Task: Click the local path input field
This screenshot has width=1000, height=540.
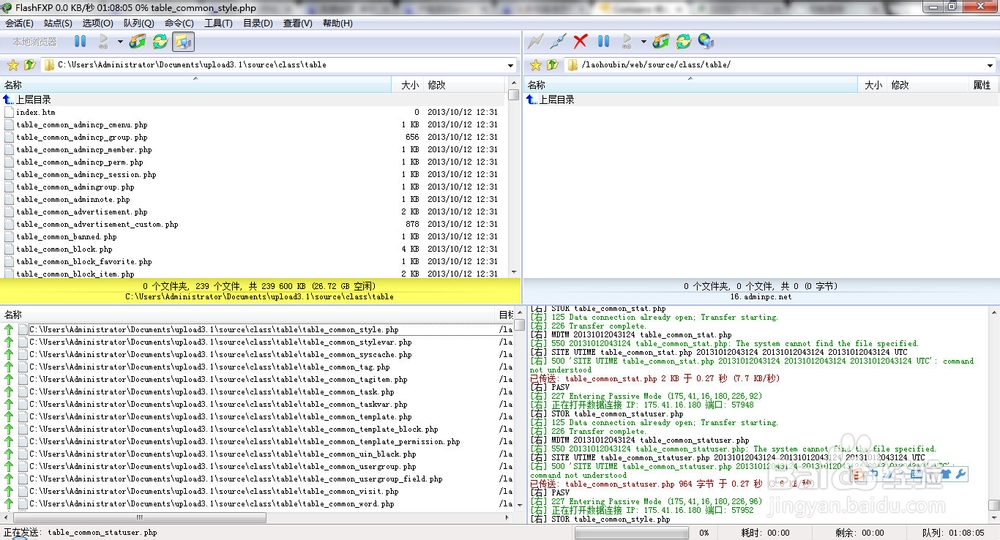Action: [279, 65]
